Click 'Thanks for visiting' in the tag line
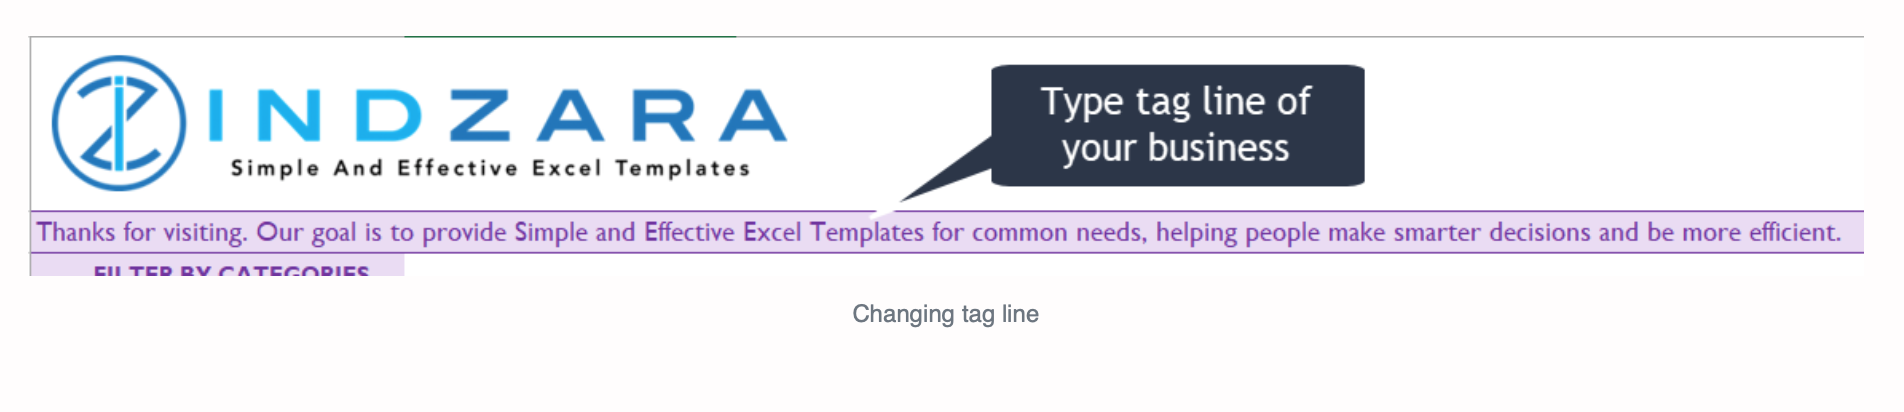Image resolution: width=1904 pixels, height=412 pixels. click(141, 232)
